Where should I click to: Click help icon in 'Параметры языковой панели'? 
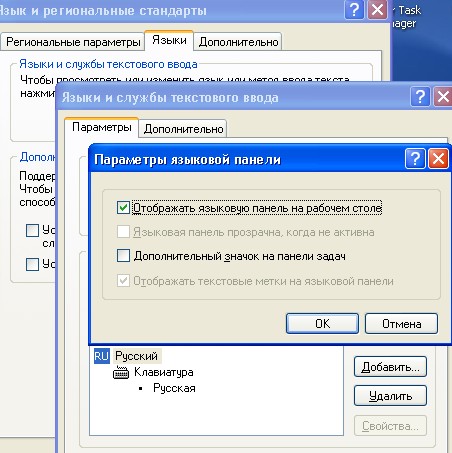(x=415, y=159)
